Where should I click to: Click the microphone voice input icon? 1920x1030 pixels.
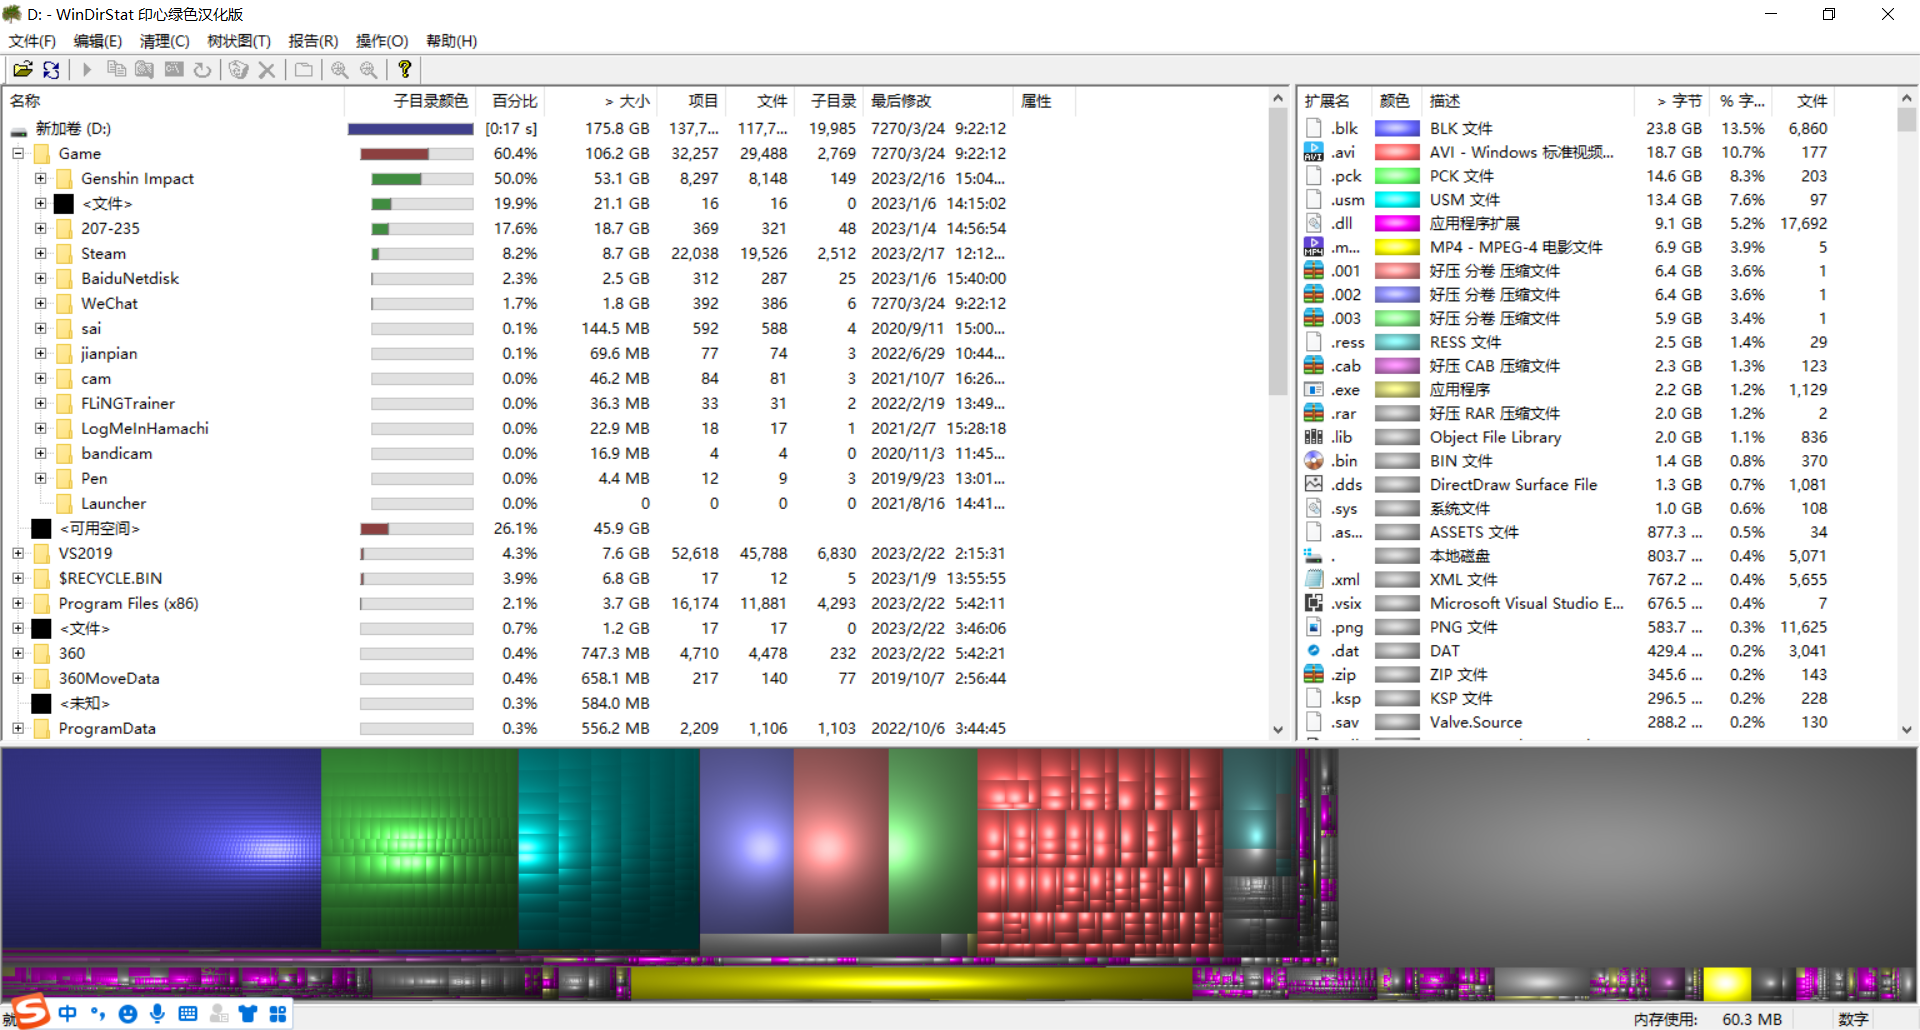[157, 1014]
